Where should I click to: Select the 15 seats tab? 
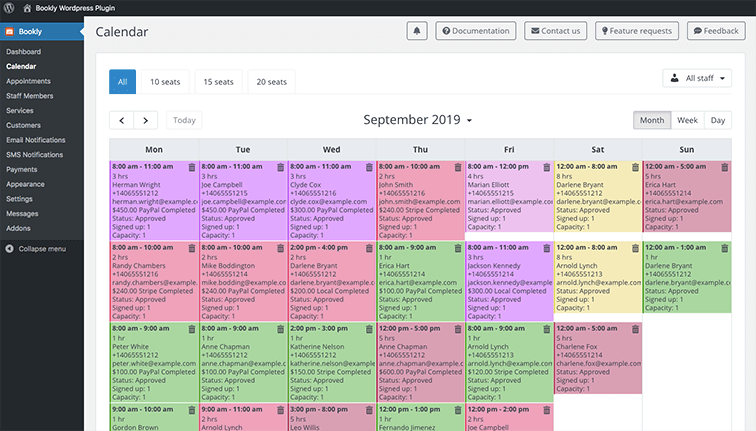(x=218, y=81)
